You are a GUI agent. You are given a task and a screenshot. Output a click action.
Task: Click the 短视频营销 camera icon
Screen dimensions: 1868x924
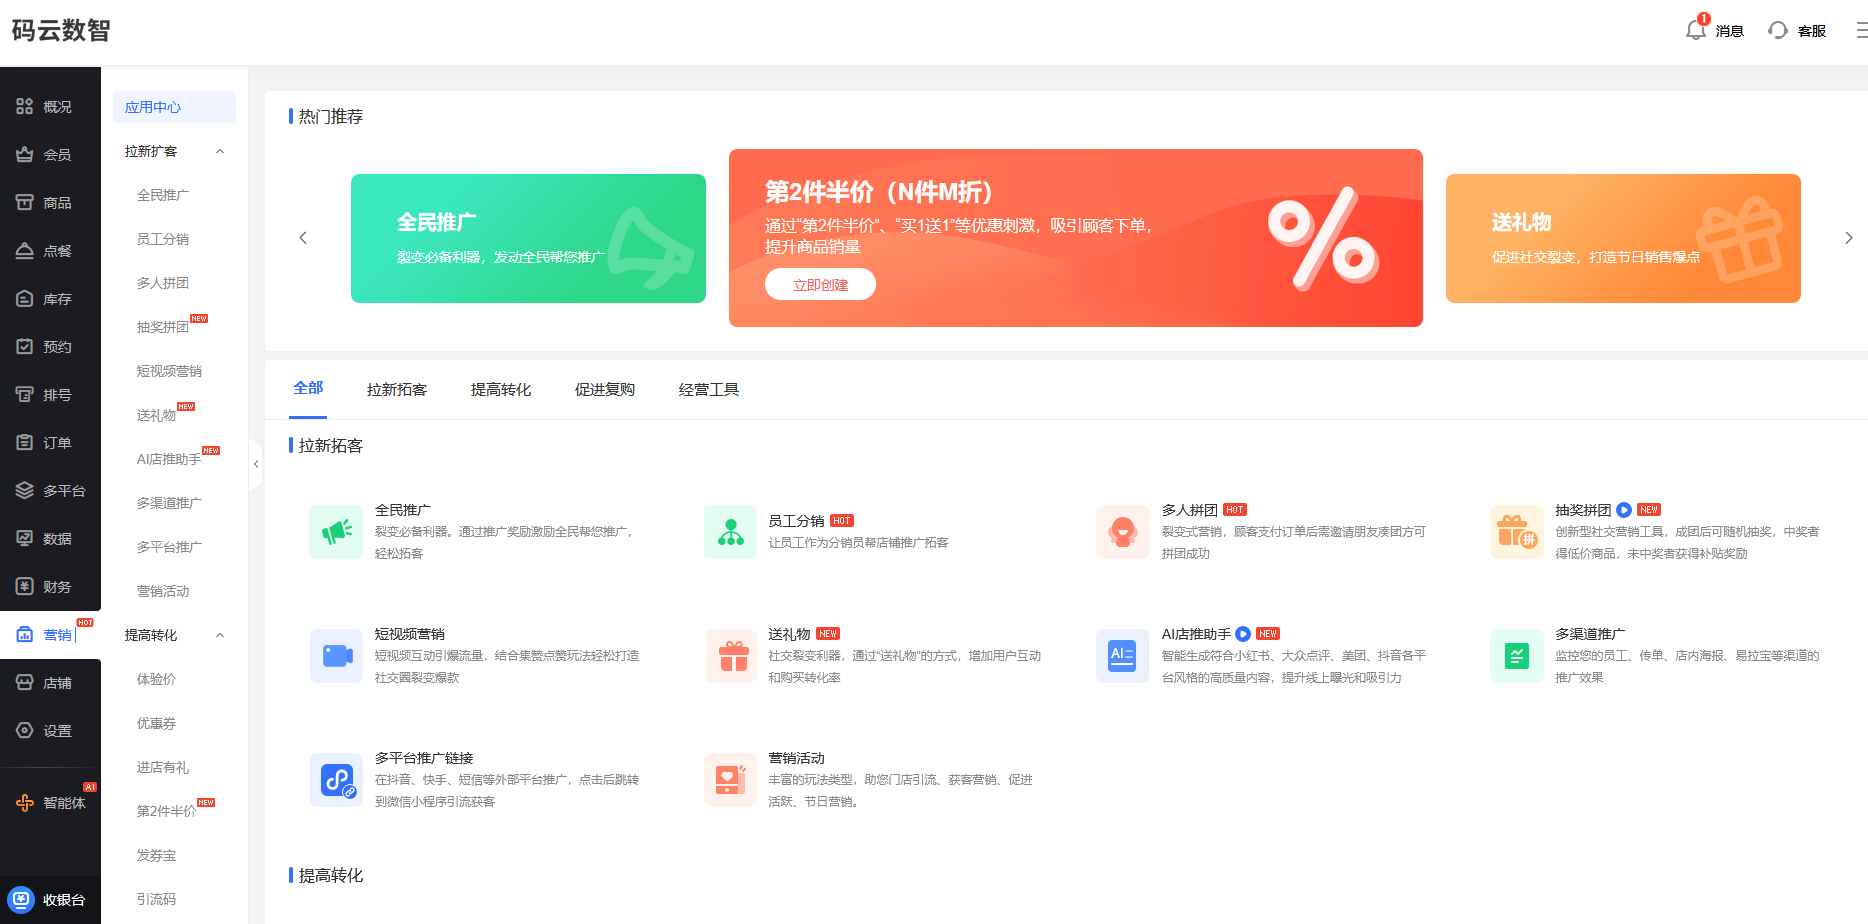coord(336,655)
